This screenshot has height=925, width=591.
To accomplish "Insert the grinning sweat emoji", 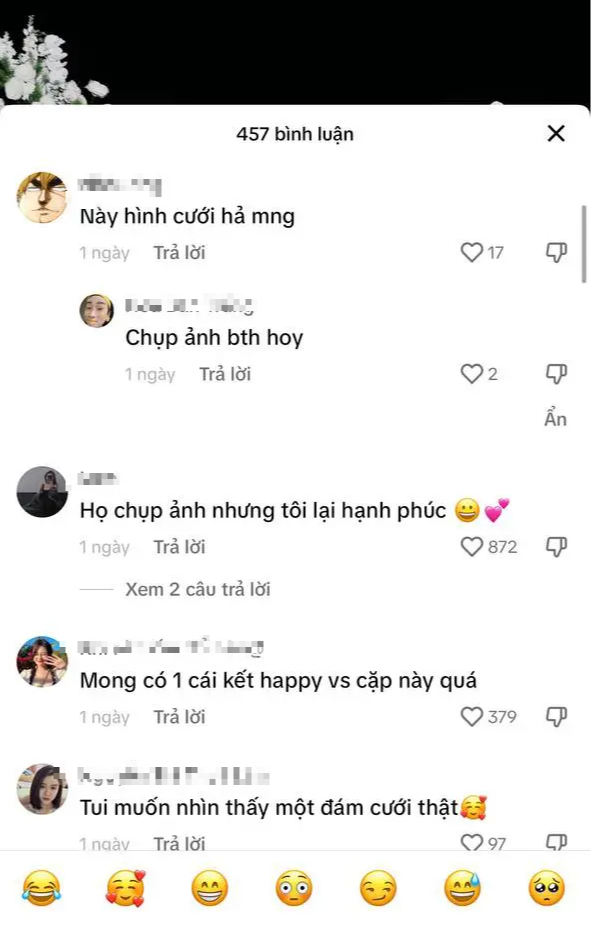I will 462,888.
